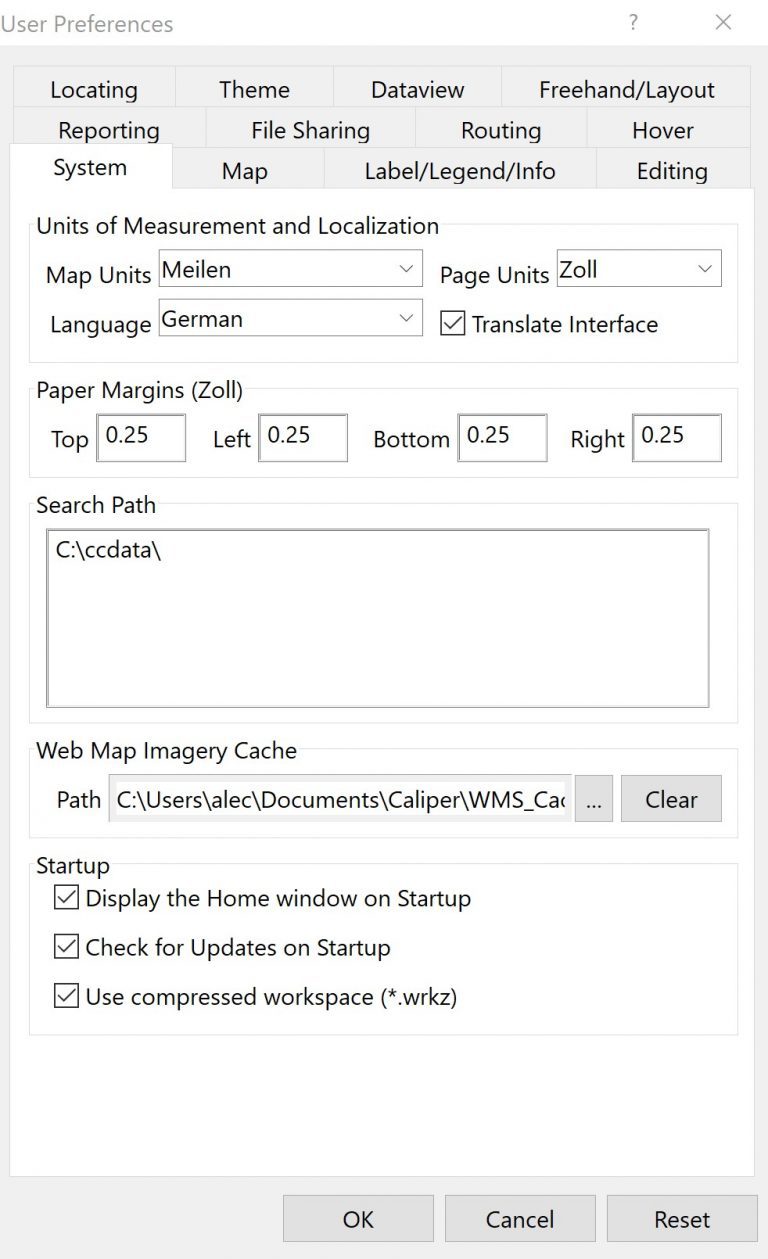The width and height of the screenshot is (768, 1259).
Task: Expand the Language selection dropdown
Action: [x=406, y=318]
